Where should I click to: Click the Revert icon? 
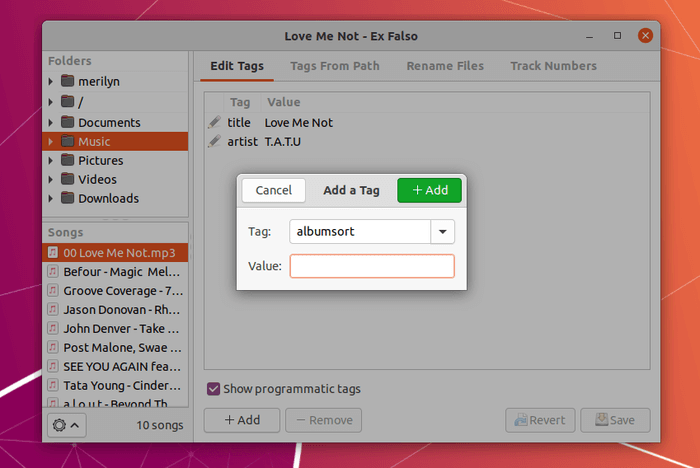point(521,420)
